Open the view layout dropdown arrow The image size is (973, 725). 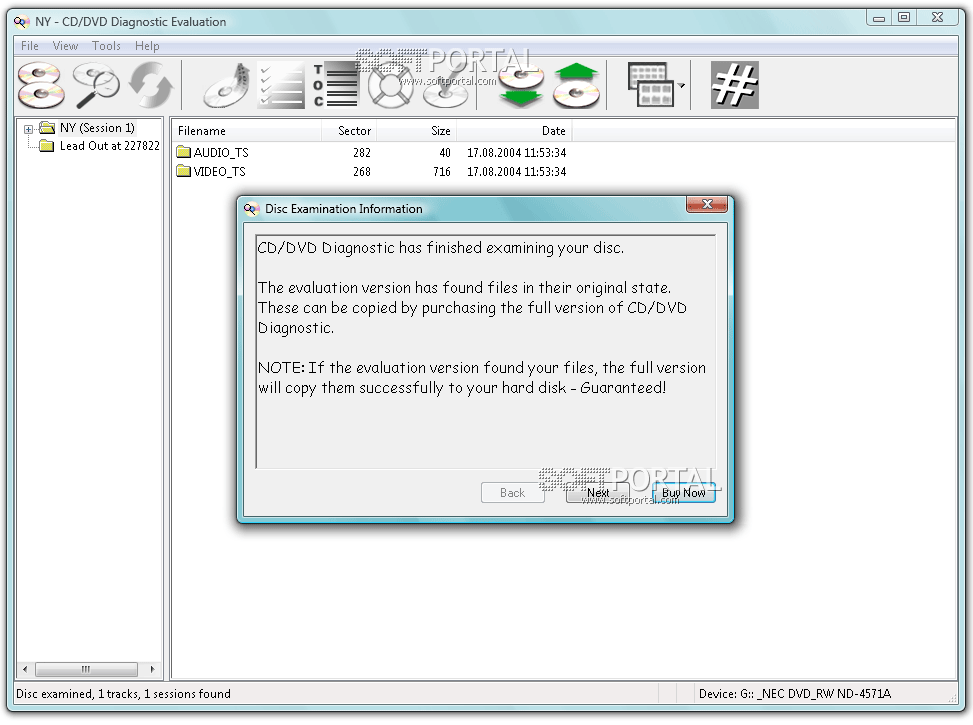click(x=681, y=87)
